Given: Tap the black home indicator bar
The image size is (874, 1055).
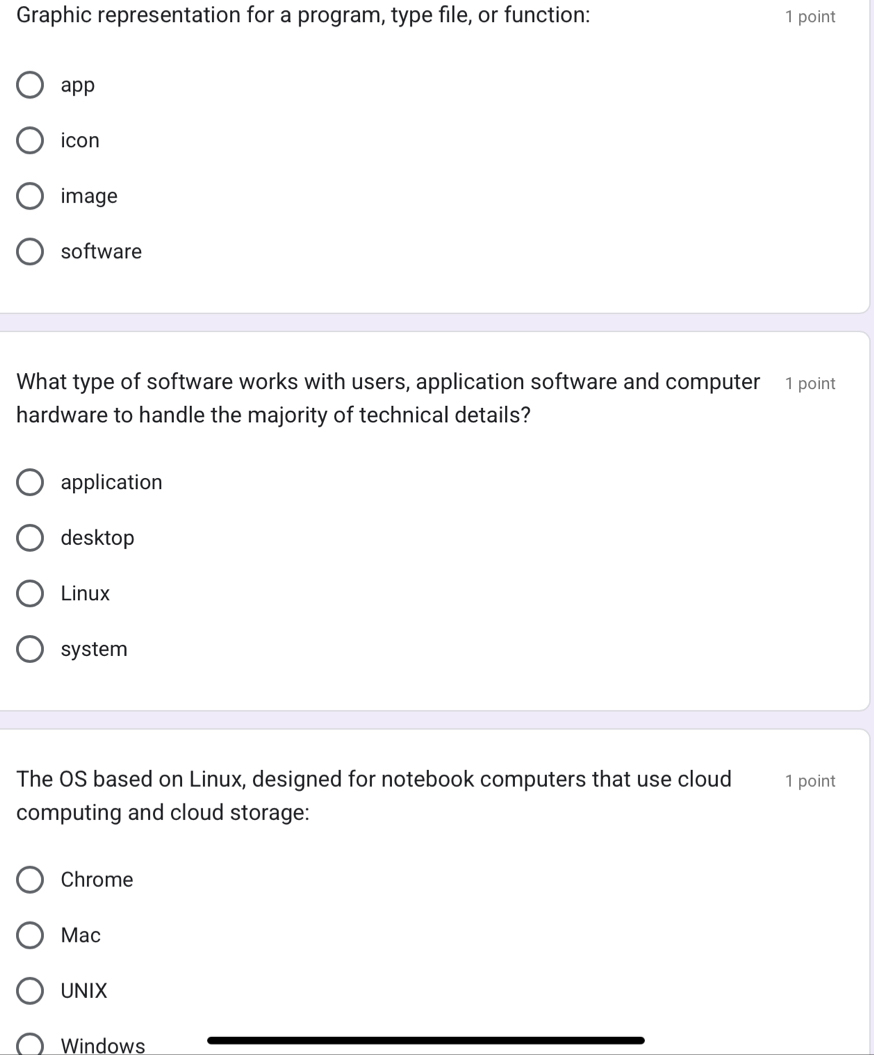Looking at the screenshot, I should point(425,1040).
